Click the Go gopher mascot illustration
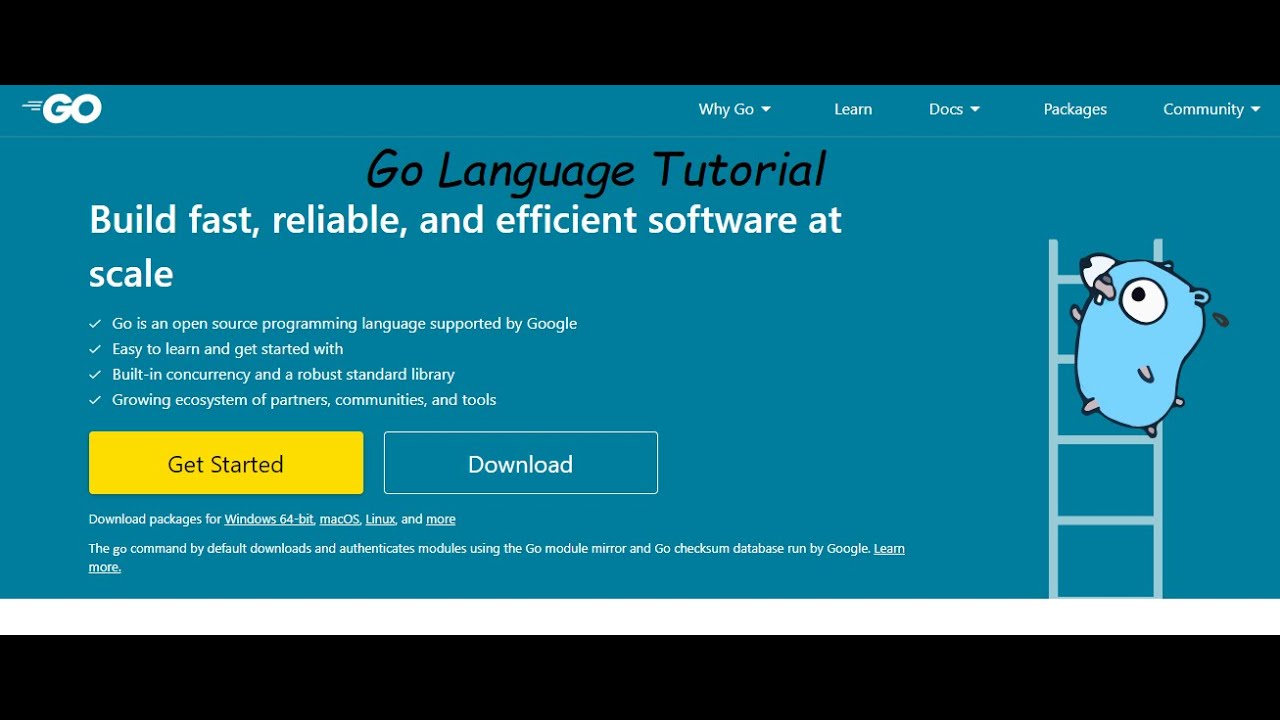The width and height of the screenshot is (1280, 720). click(1145, 343)
